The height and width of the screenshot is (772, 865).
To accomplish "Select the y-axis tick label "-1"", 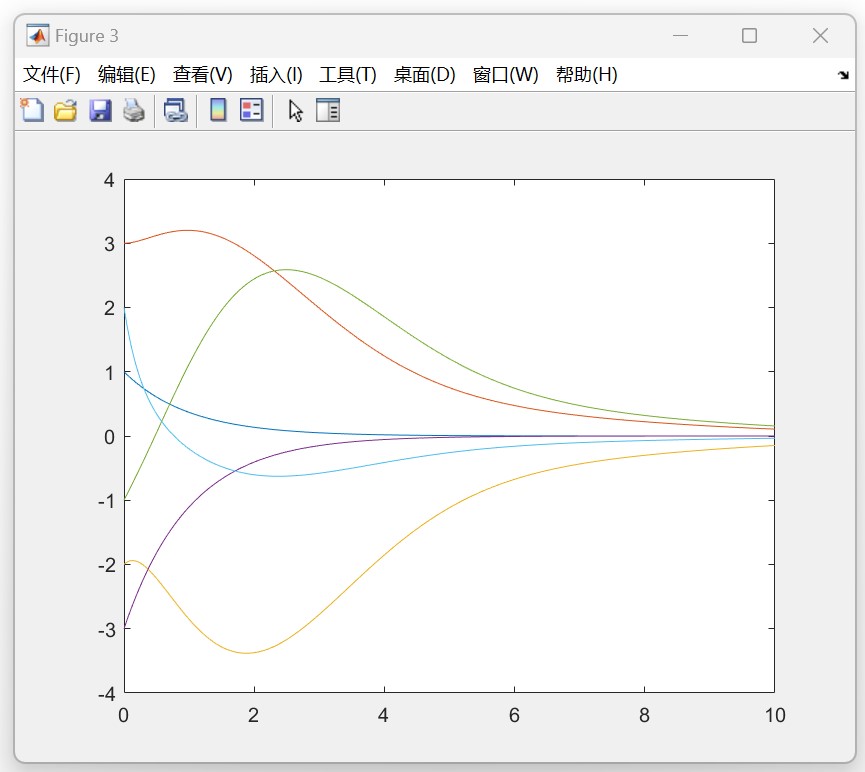I will [x=106, y=501].
